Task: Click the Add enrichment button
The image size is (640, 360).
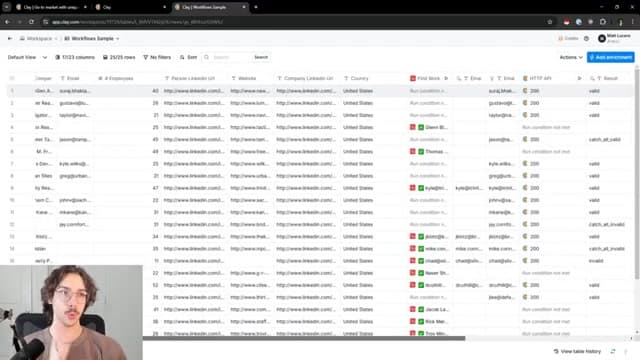Action: click(611, 58)
